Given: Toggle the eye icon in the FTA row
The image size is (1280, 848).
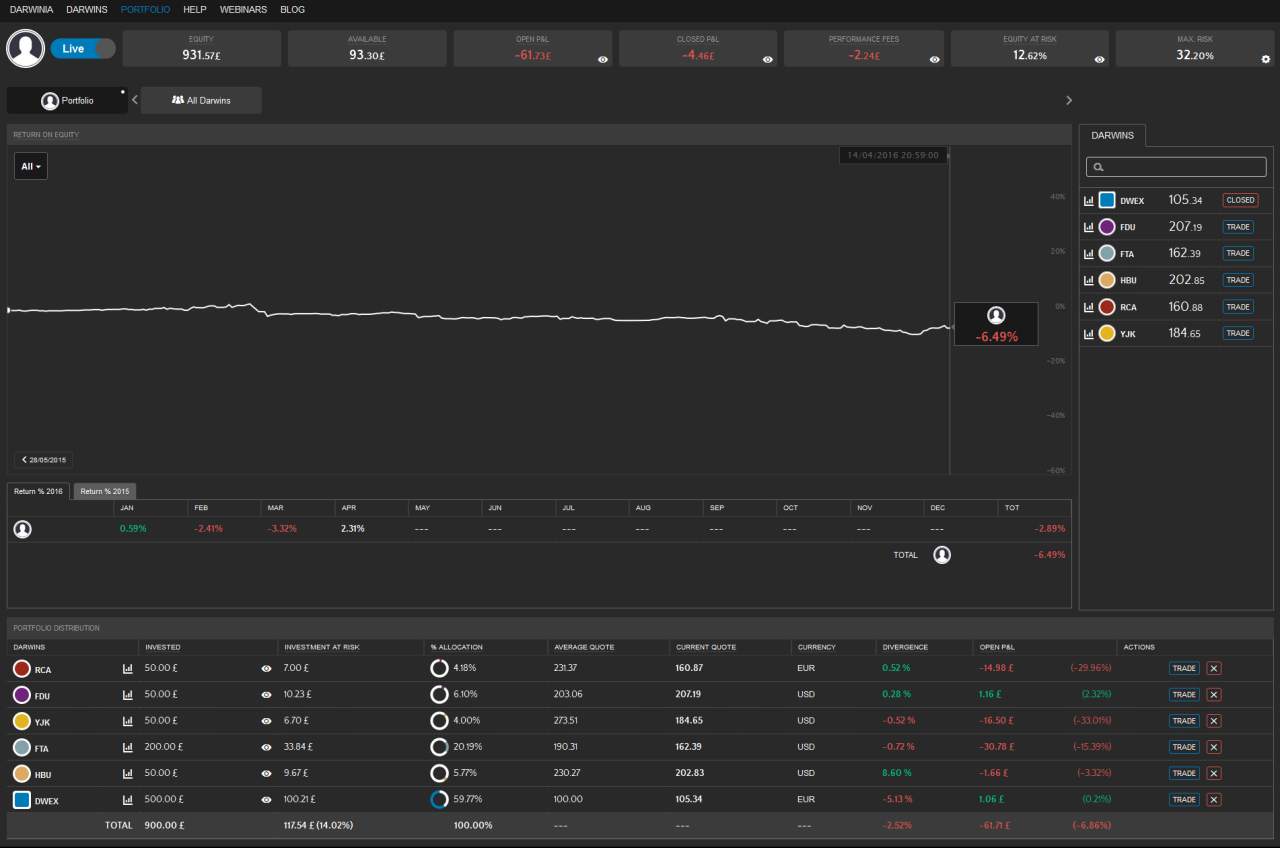Looking at the screenshot, I should tap(266, 746).
